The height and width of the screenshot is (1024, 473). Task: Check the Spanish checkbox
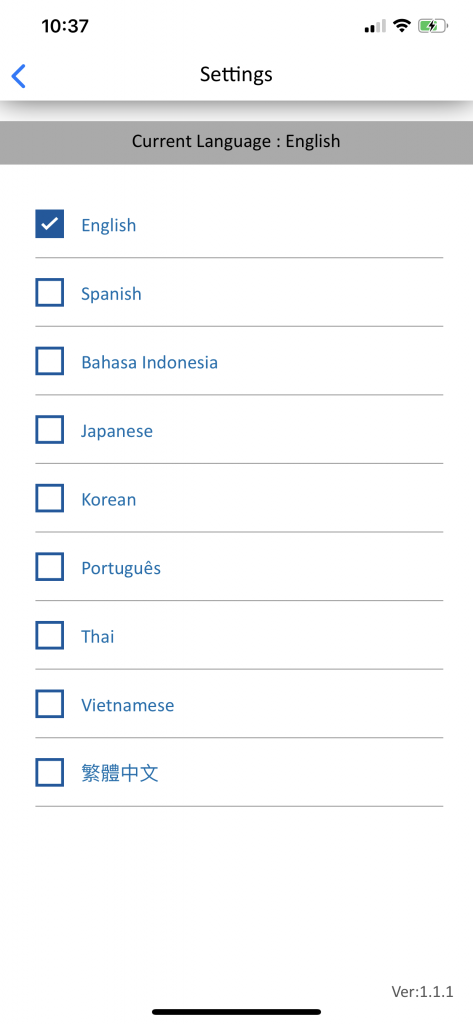pyautogui.click(x=50, y=293)
